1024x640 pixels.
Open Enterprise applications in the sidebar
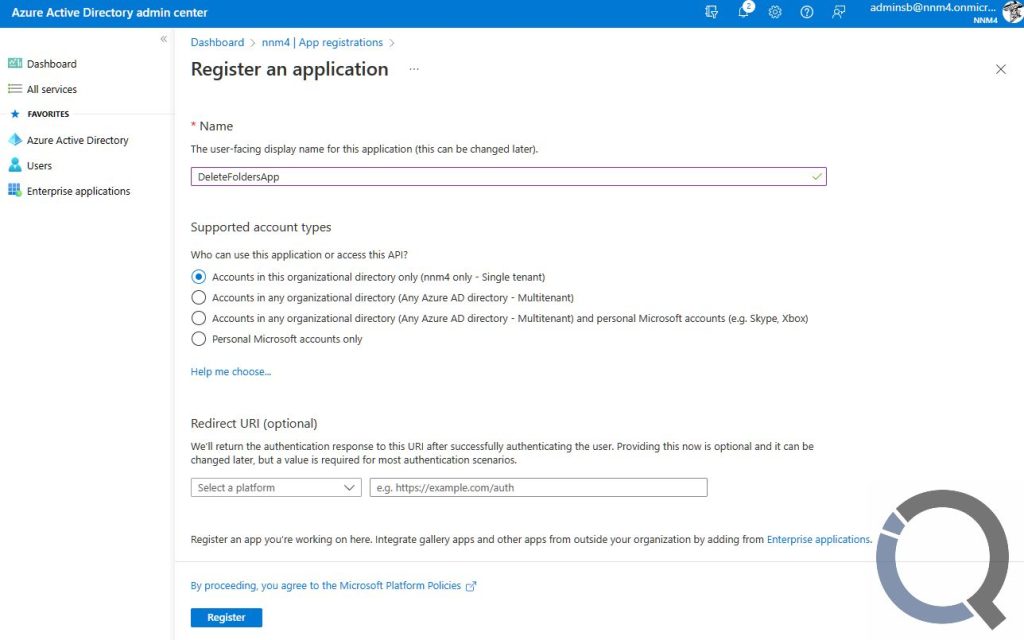point(78,191)
